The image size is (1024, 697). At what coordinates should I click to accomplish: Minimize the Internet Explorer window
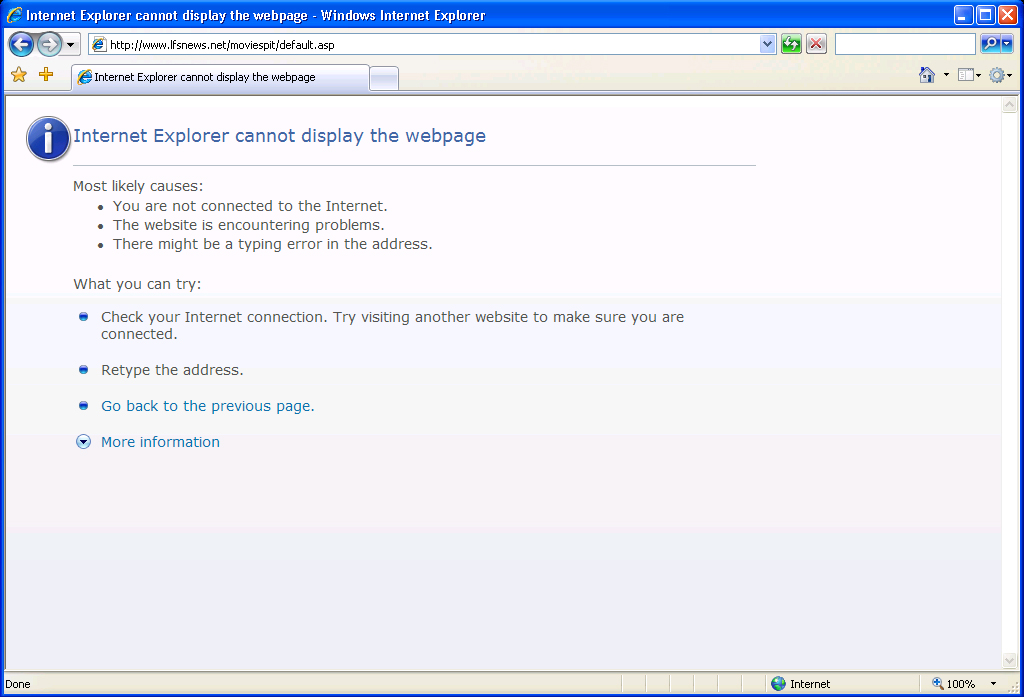click(x=963, y=15)
